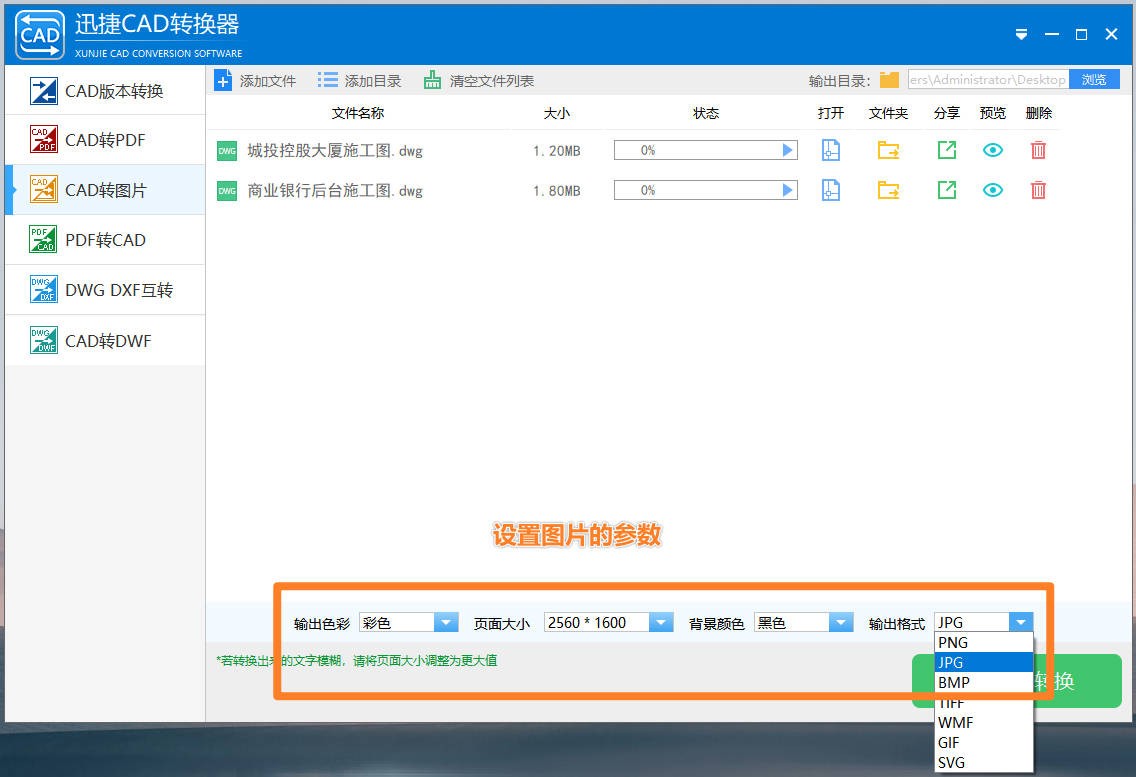Share 城投控股大厦施工图 via the green share icon
The image size is (1136, 777).
click(946, 150)
